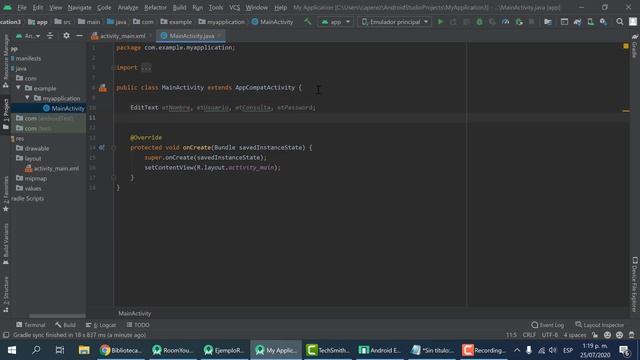Hide the project panel with minus icon
Screen dimensions: 640x360
point(79,36)
